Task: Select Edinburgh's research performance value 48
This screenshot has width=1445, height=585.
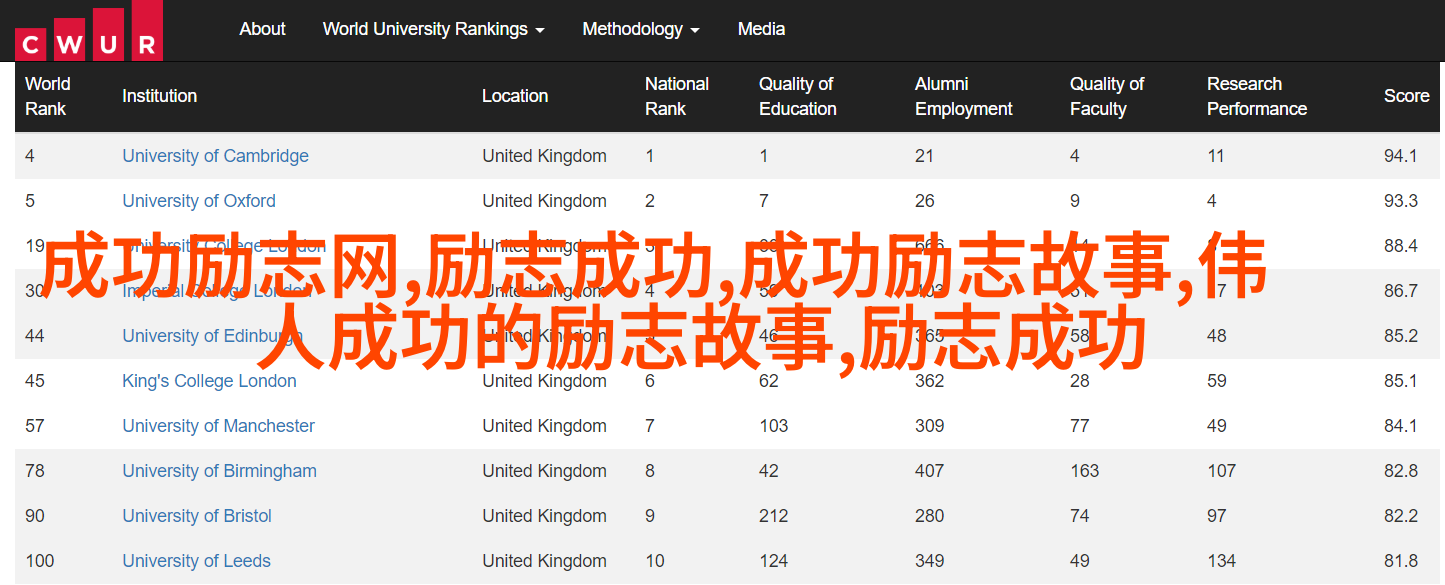Action: pos(1216,336)
